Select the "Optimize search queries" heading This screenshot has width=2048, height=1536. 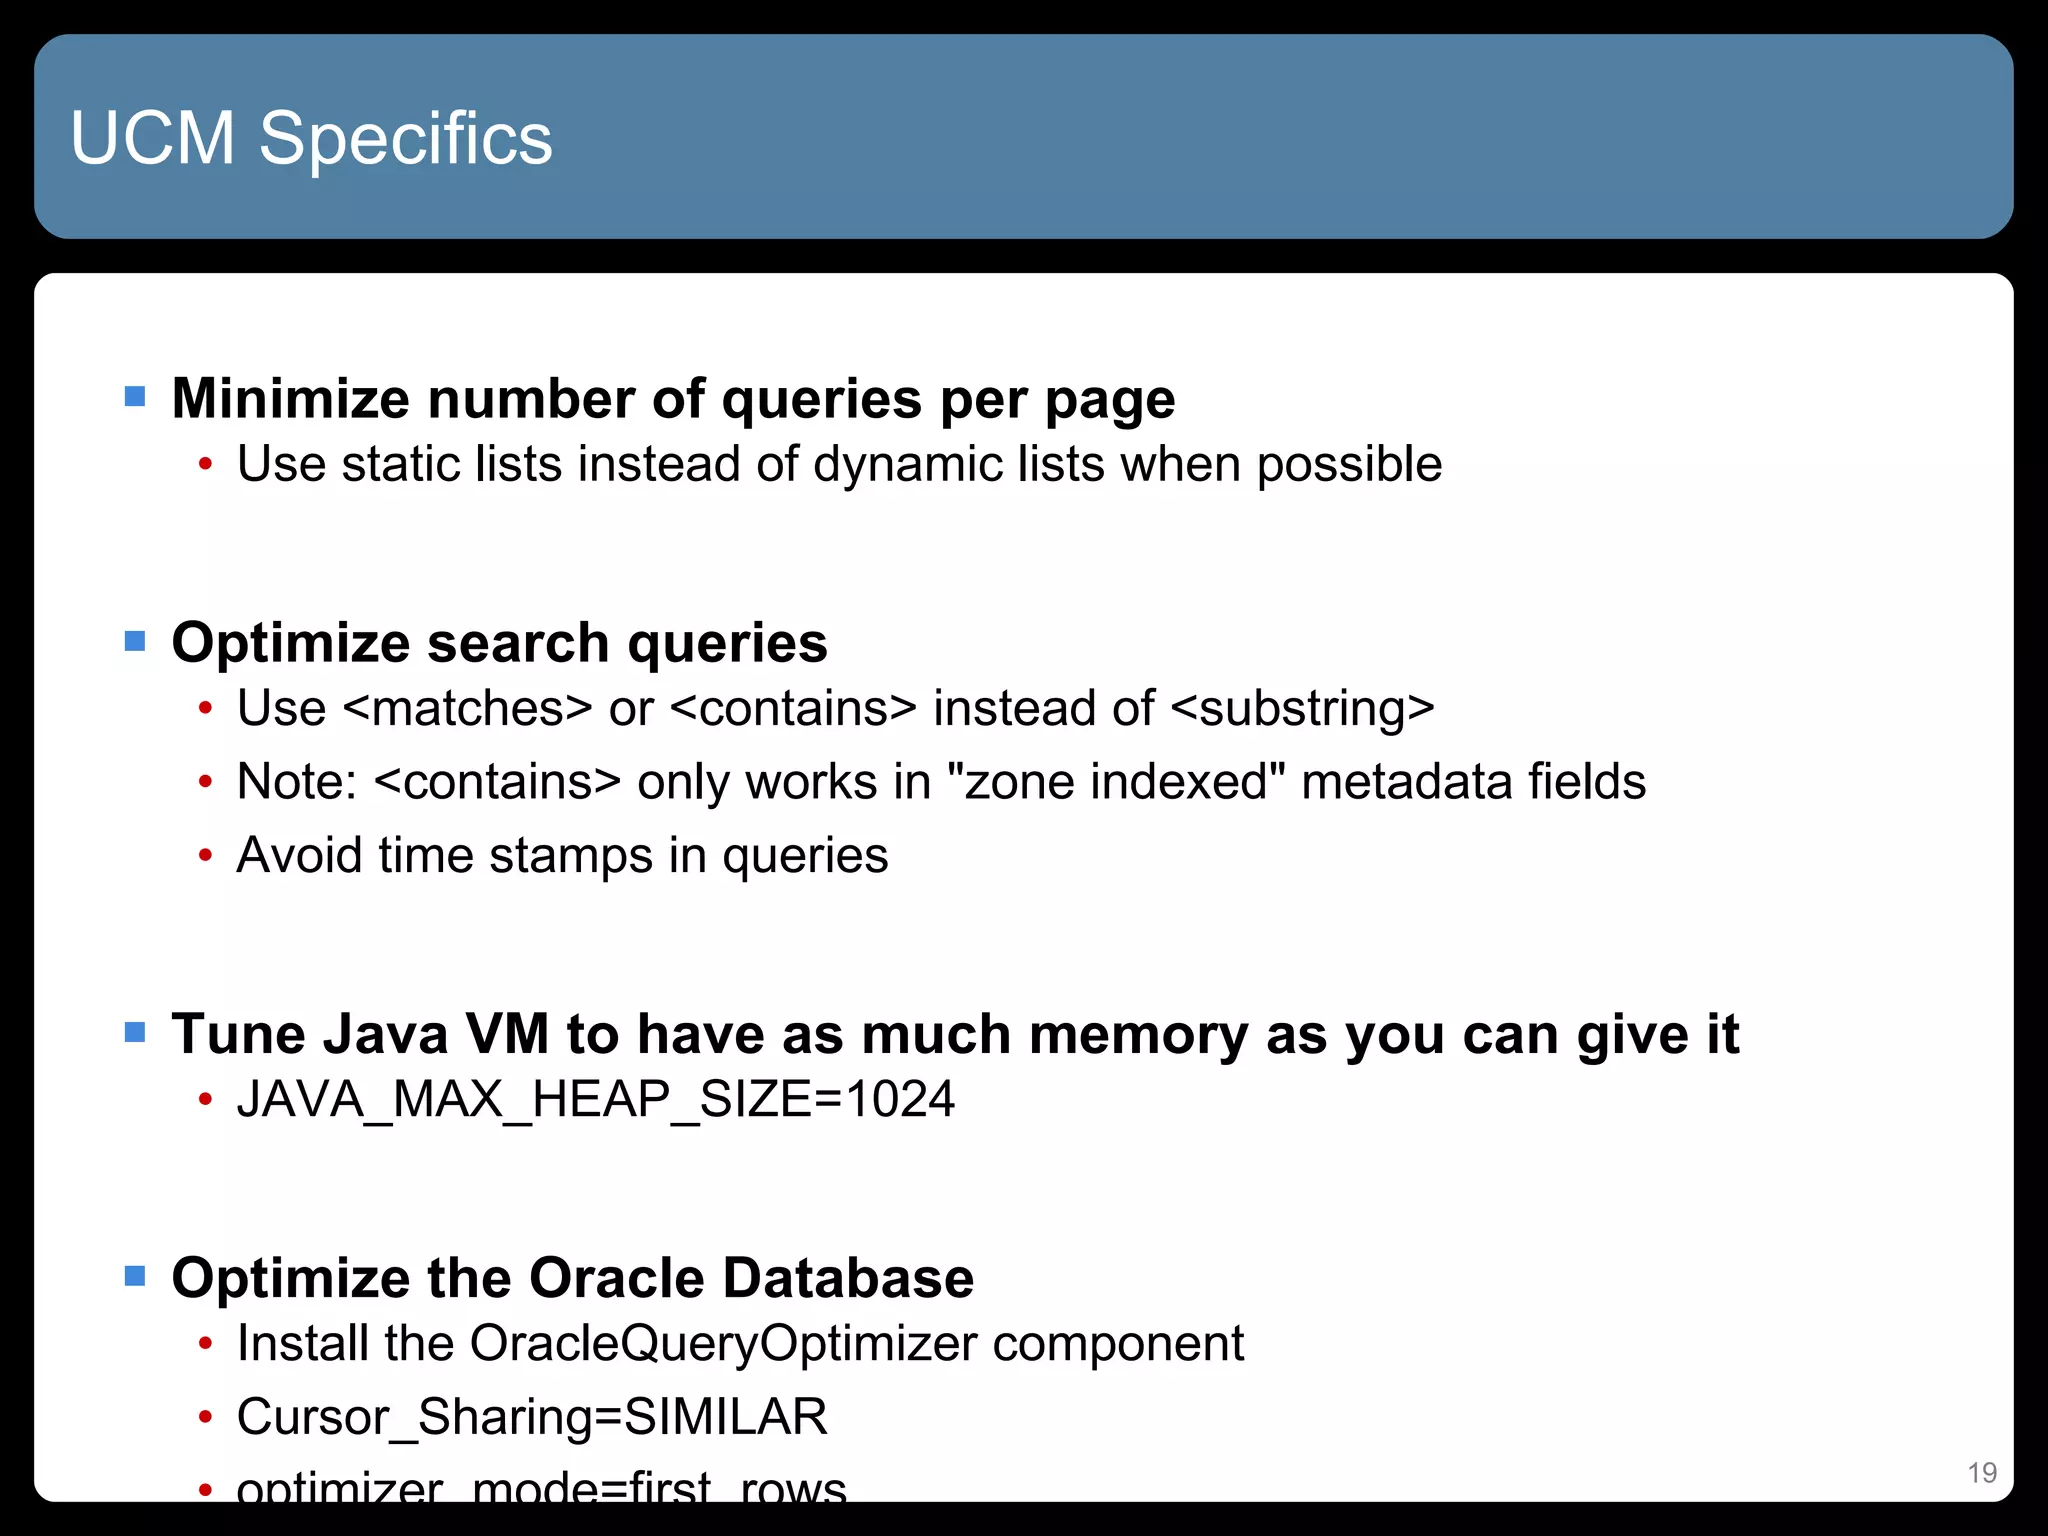pos(499,642)
